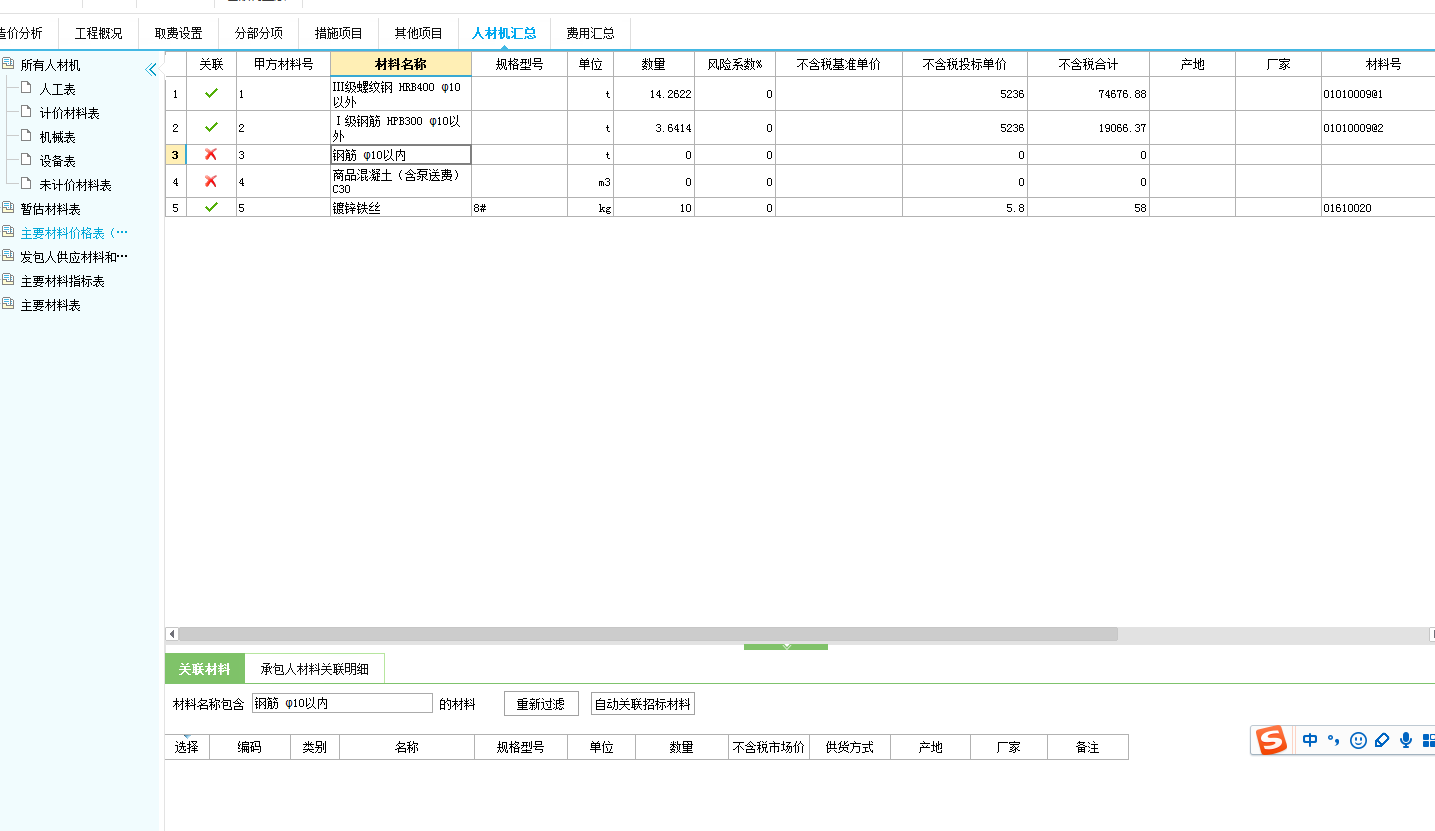Select 主要材料价格表 in sidebar

pos(74,233)
